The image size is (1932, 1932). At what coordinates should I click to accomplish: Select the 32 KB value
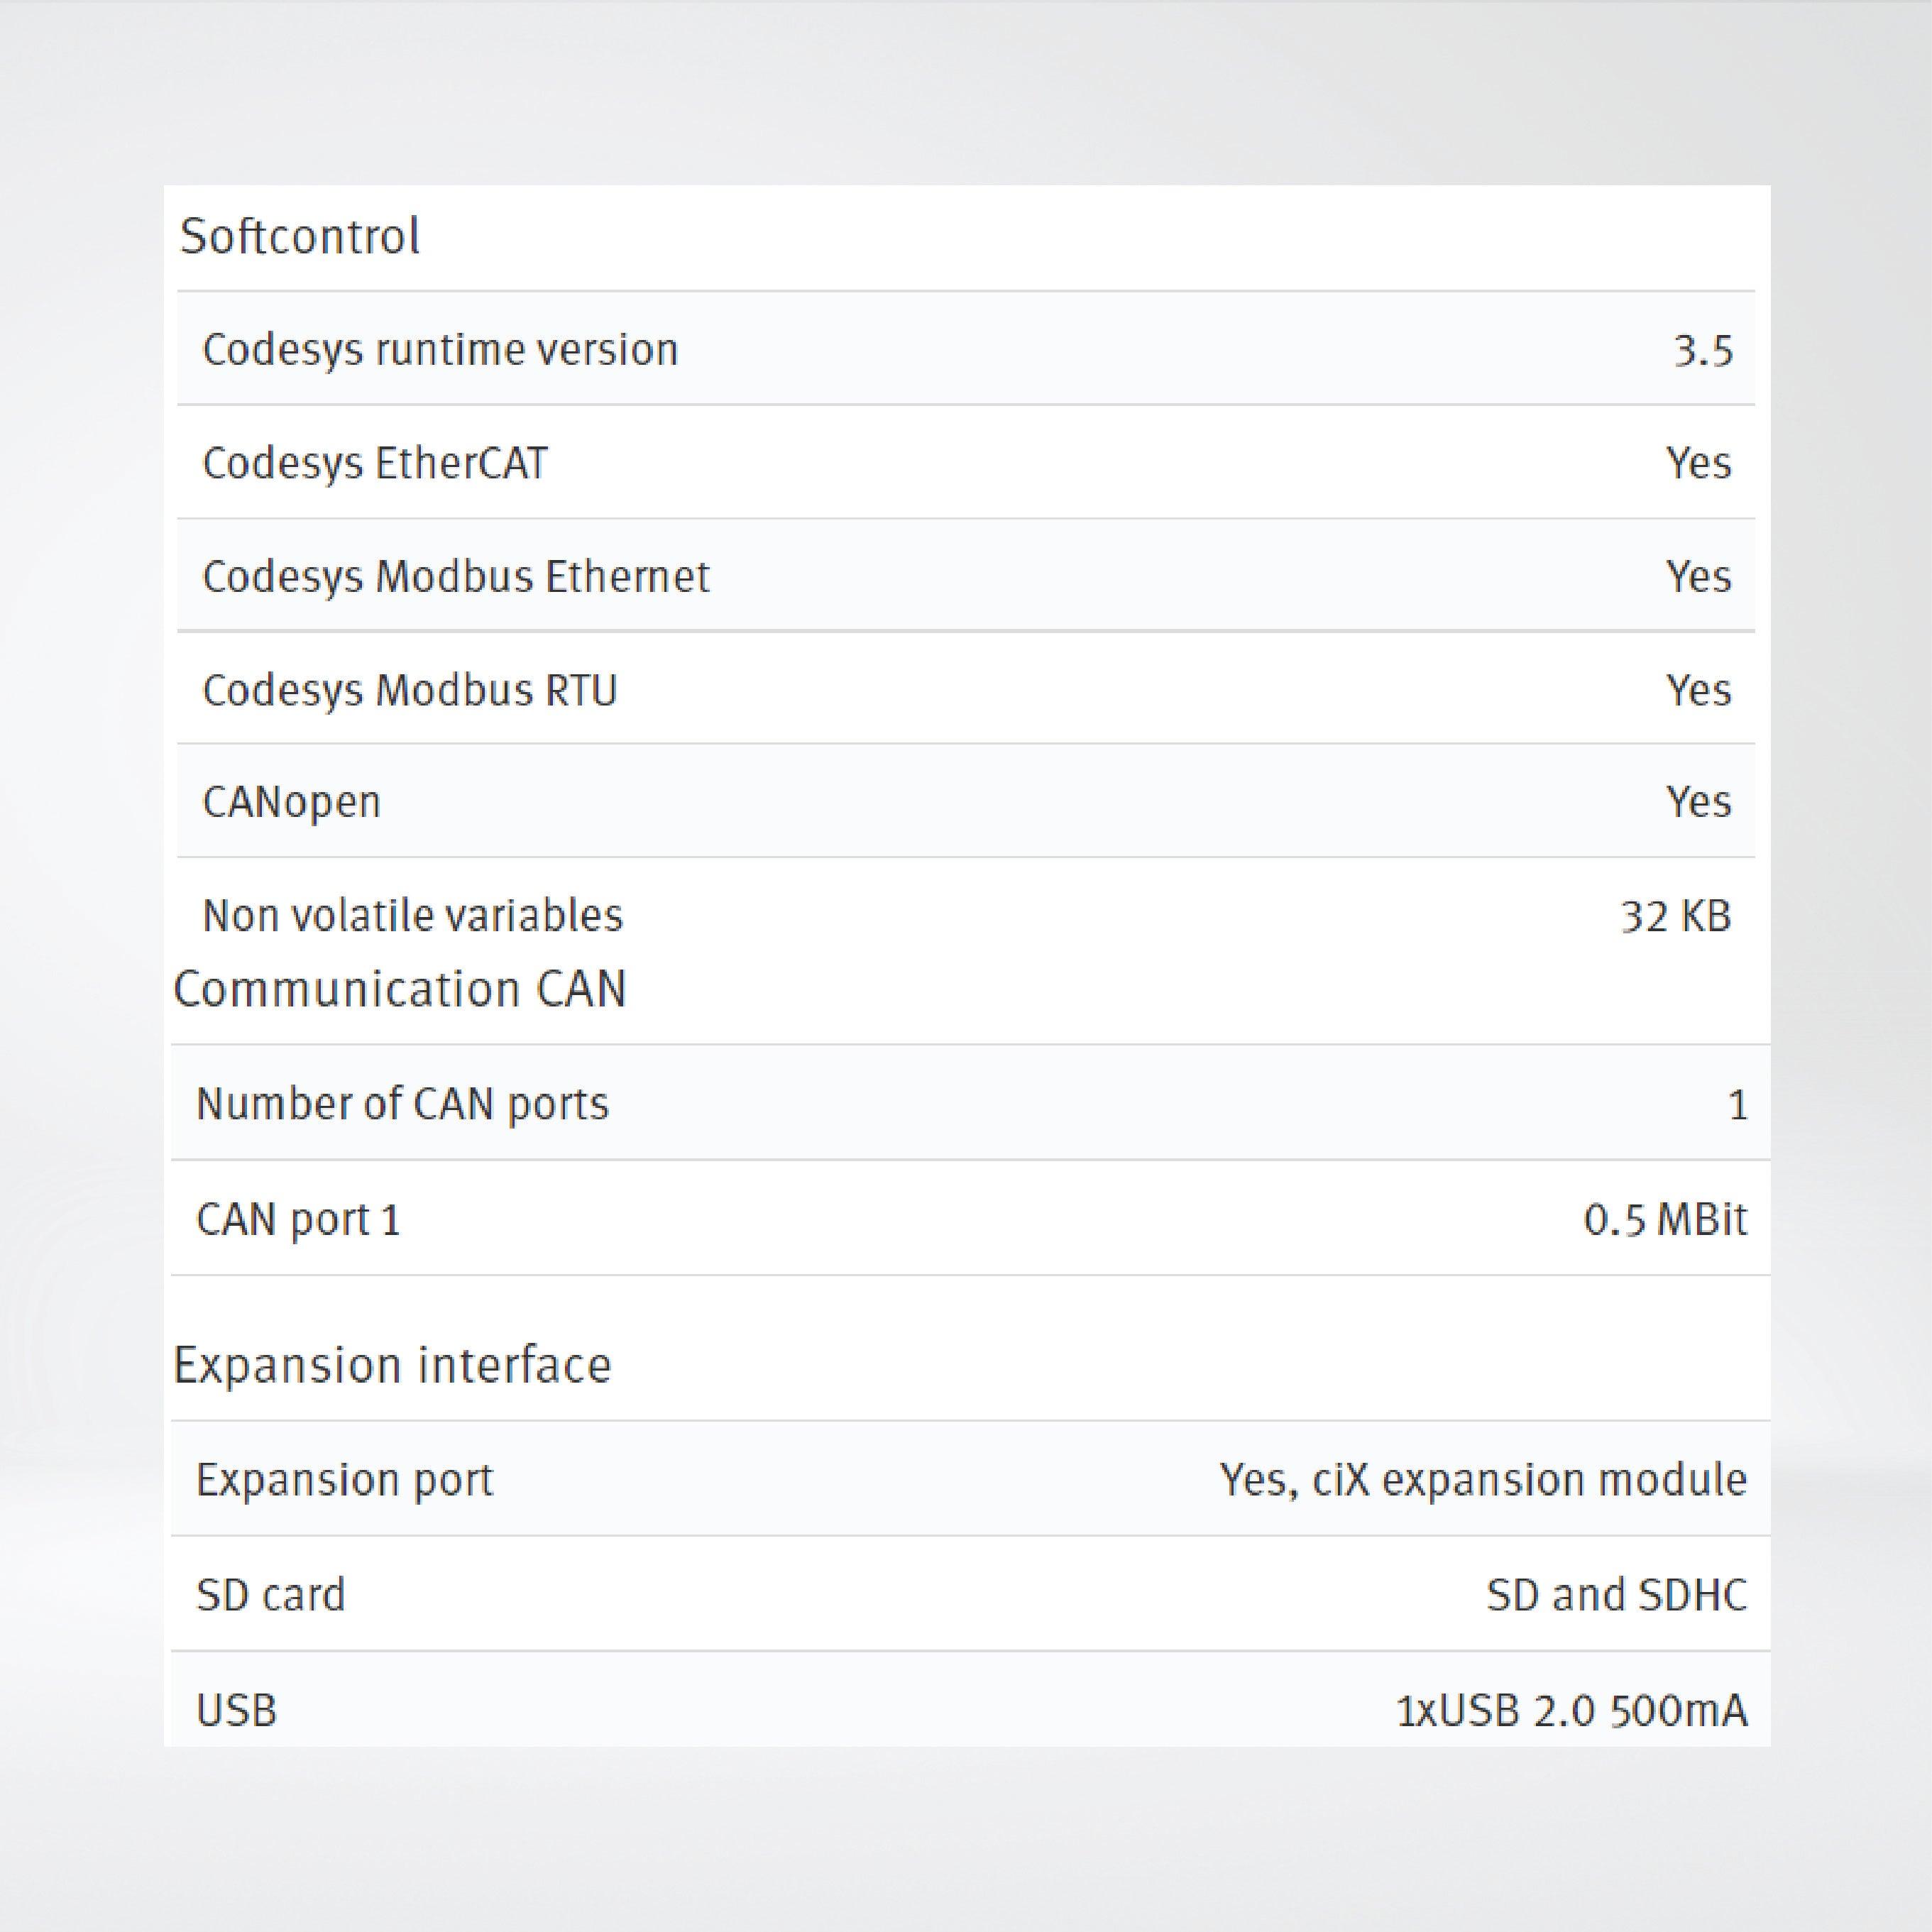(x=1675, y=916)
